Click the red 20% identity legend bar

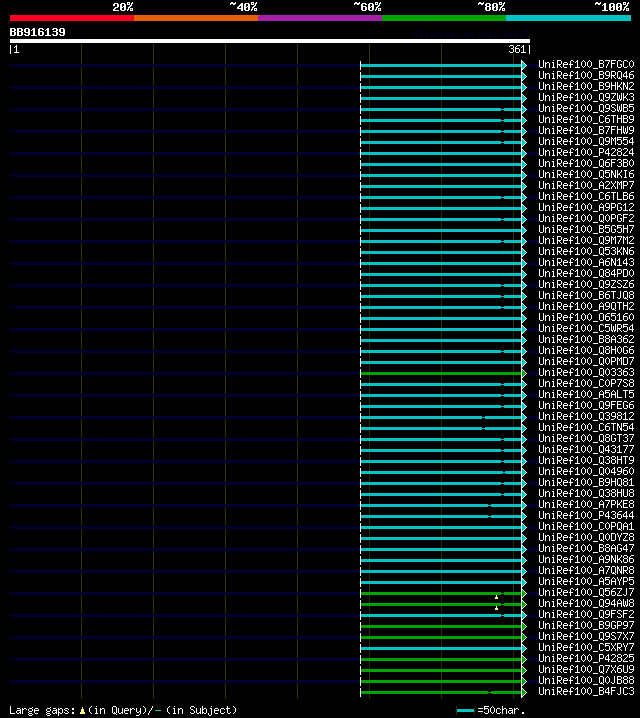tap(72, 18)
